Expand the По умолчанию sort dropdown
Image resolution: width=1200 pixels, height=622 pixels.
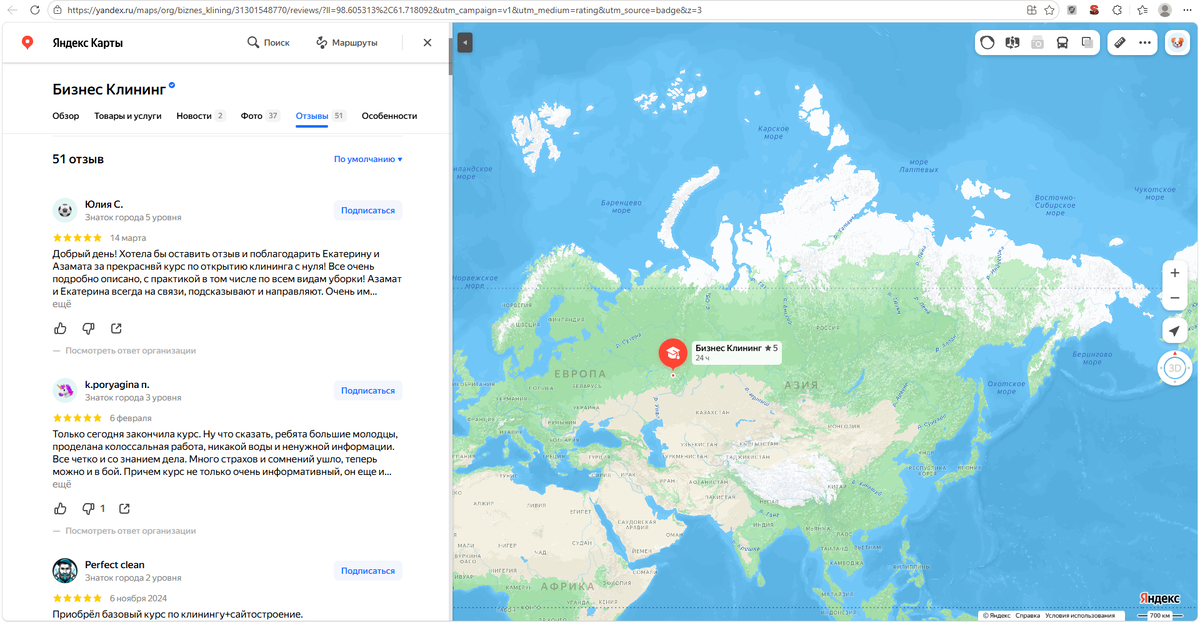point(368,159)
